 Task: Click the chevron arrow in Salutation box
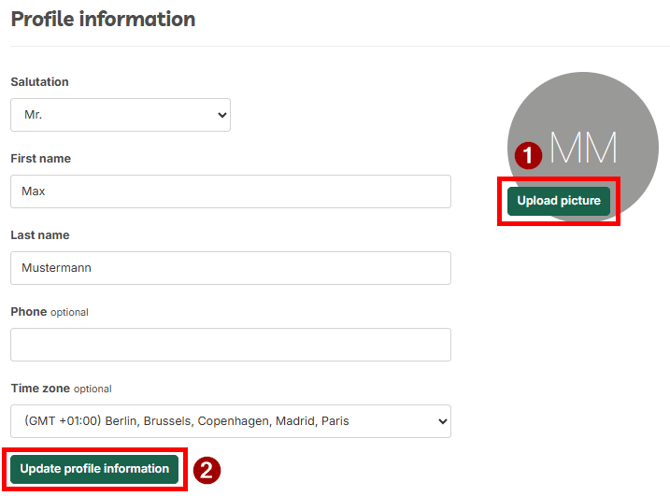tap(222, 115)
